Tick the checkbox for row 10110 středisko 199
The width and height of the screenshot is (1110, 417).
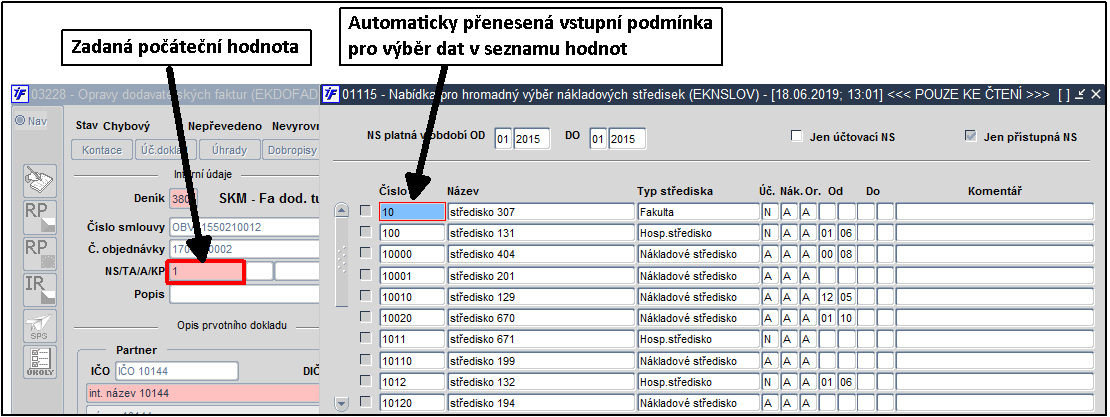(365, 360)
